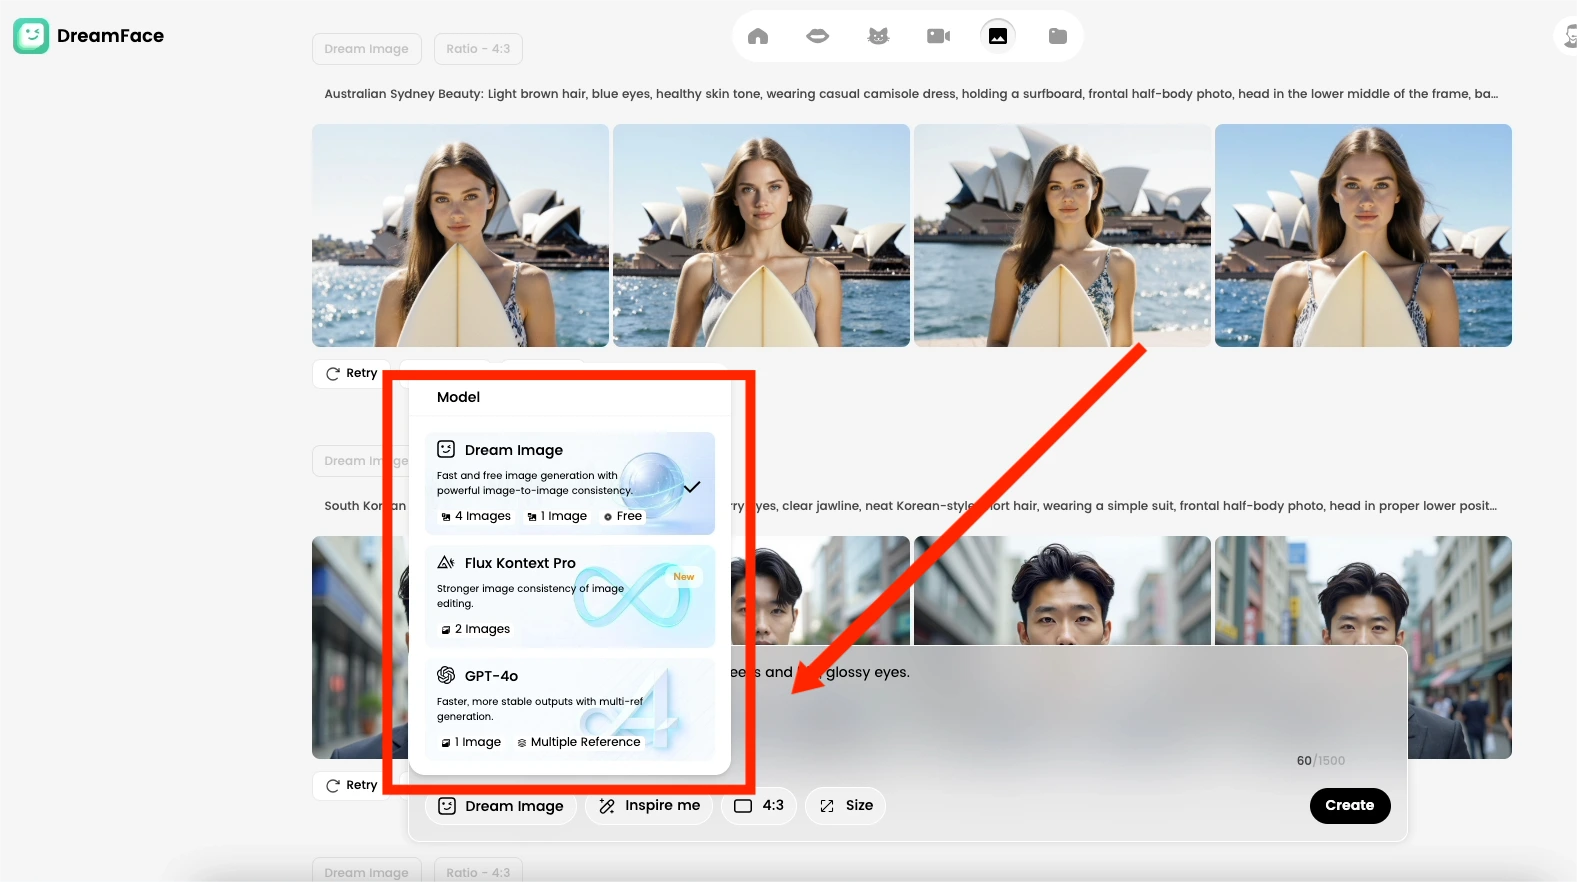The image size is (1577, 882).
Task: Open the folder icon in top navigation
Action: [1057, 36]
